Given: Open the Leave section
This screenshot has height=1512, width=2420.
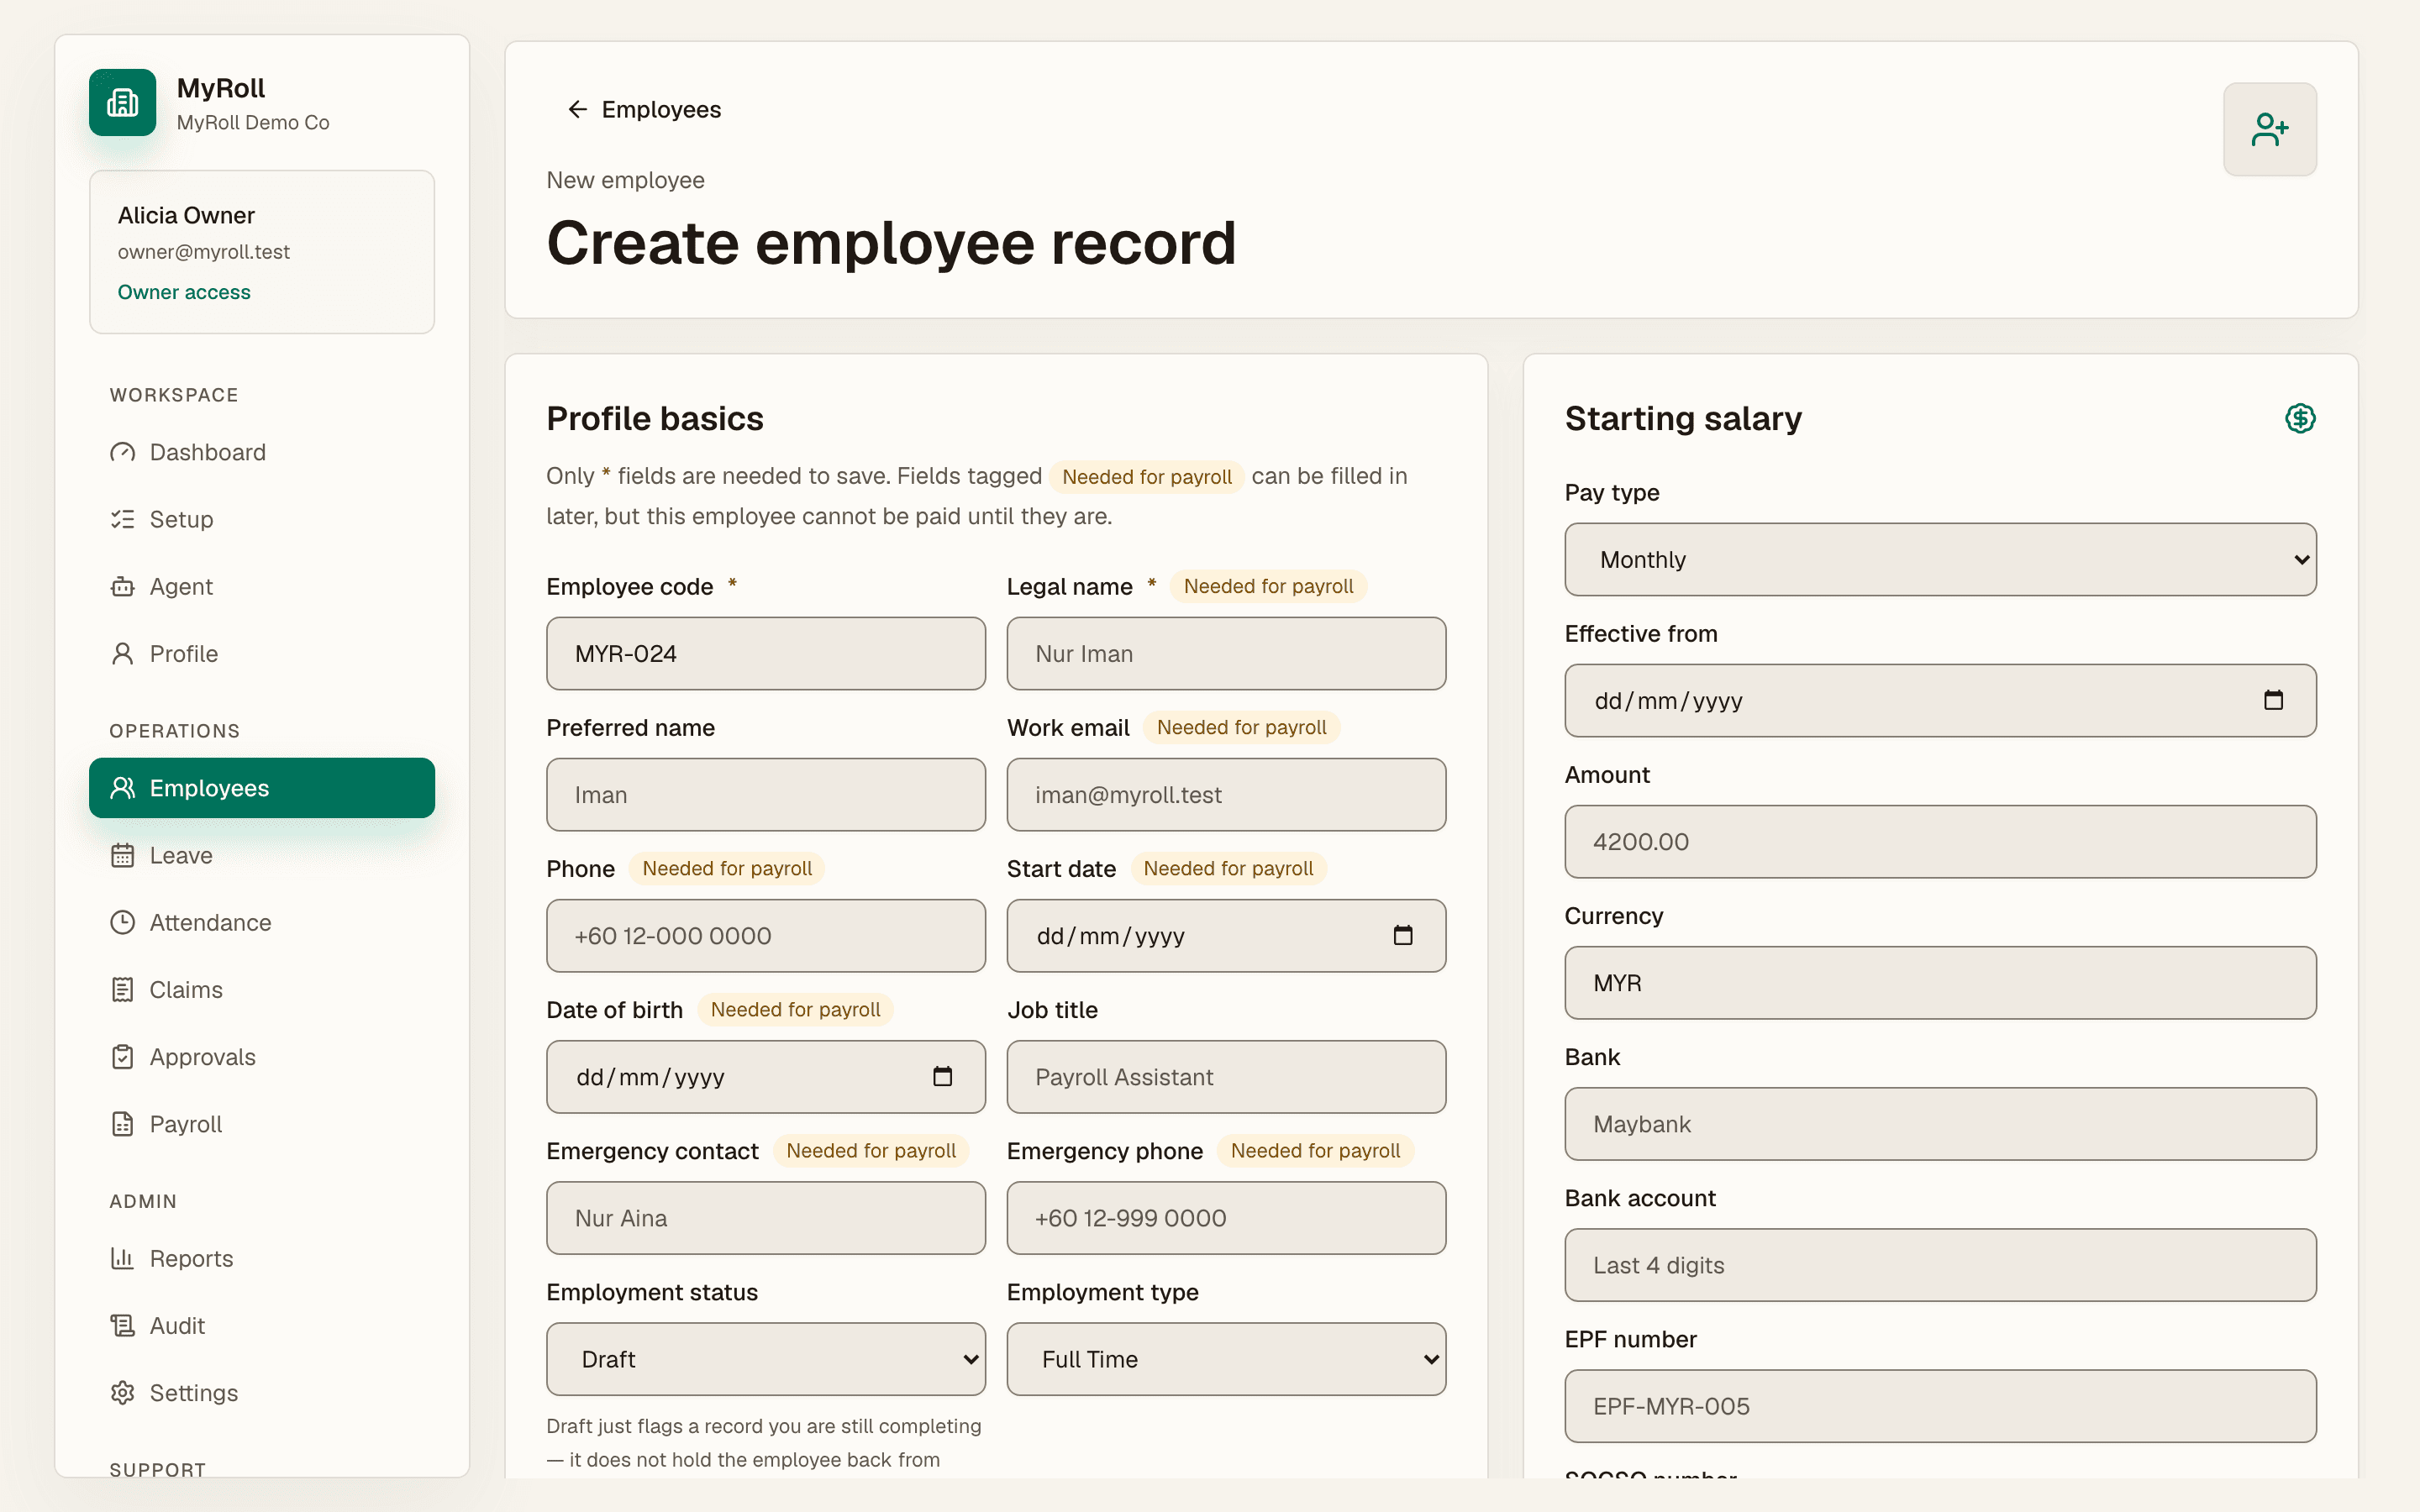Looking at the screenshot, I should pos(262,855).
